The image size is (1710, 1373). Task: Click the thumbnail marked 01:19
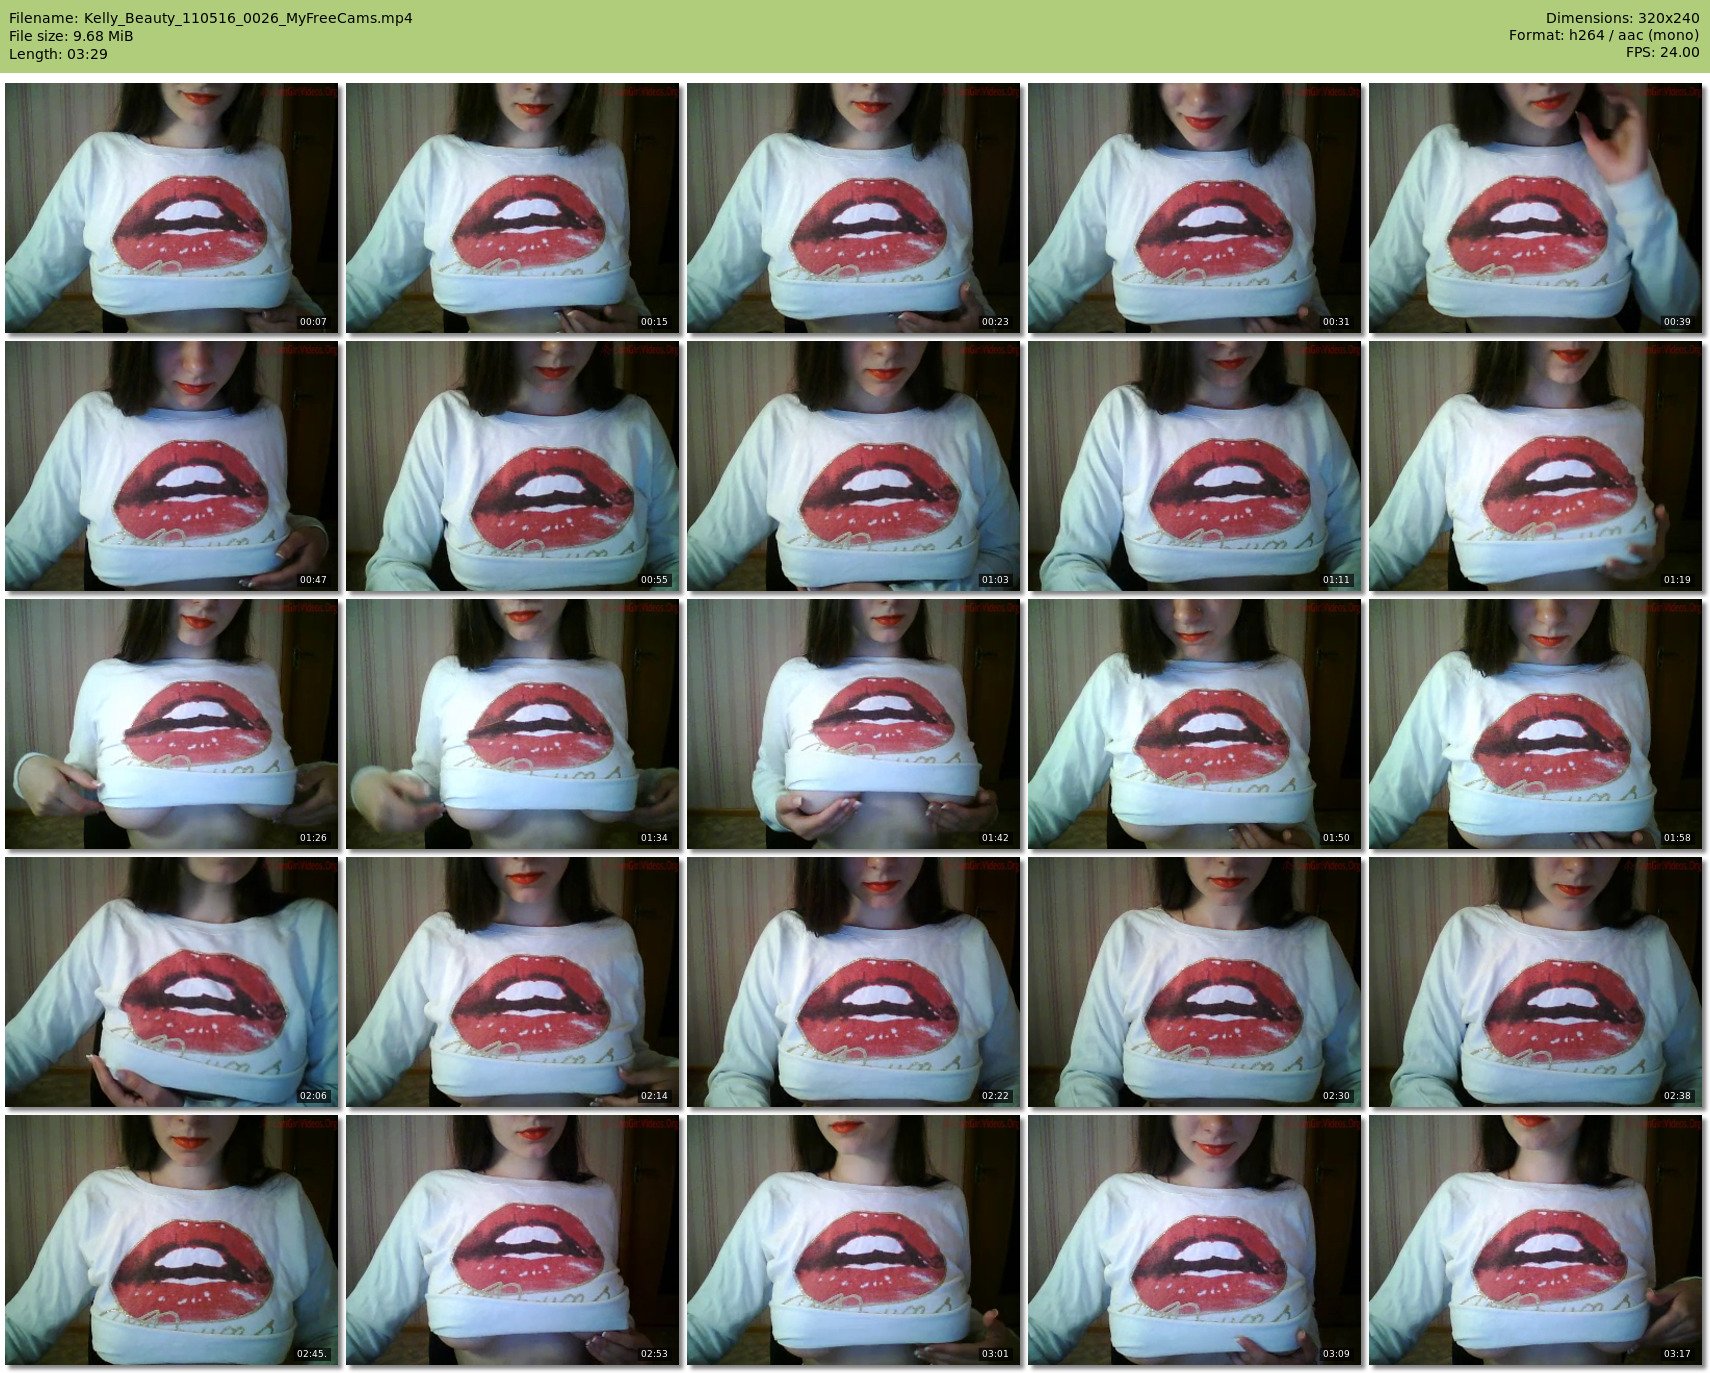(1535, 465)
